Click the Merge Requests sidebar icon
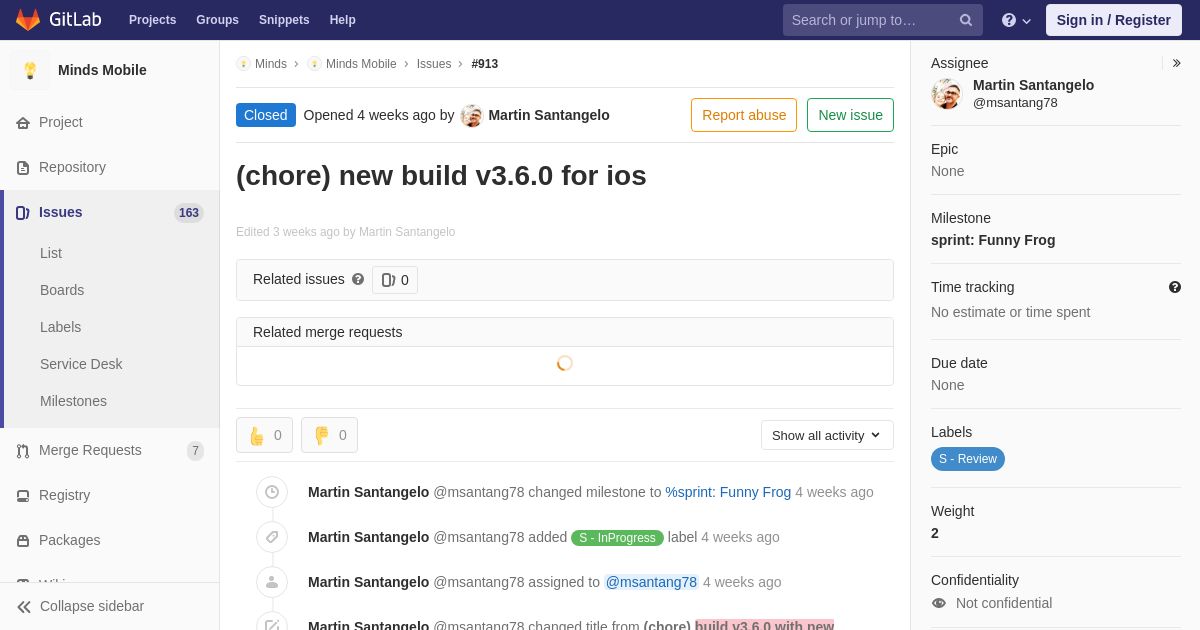Screen dimensions: 1200x630 click(23, 451)
